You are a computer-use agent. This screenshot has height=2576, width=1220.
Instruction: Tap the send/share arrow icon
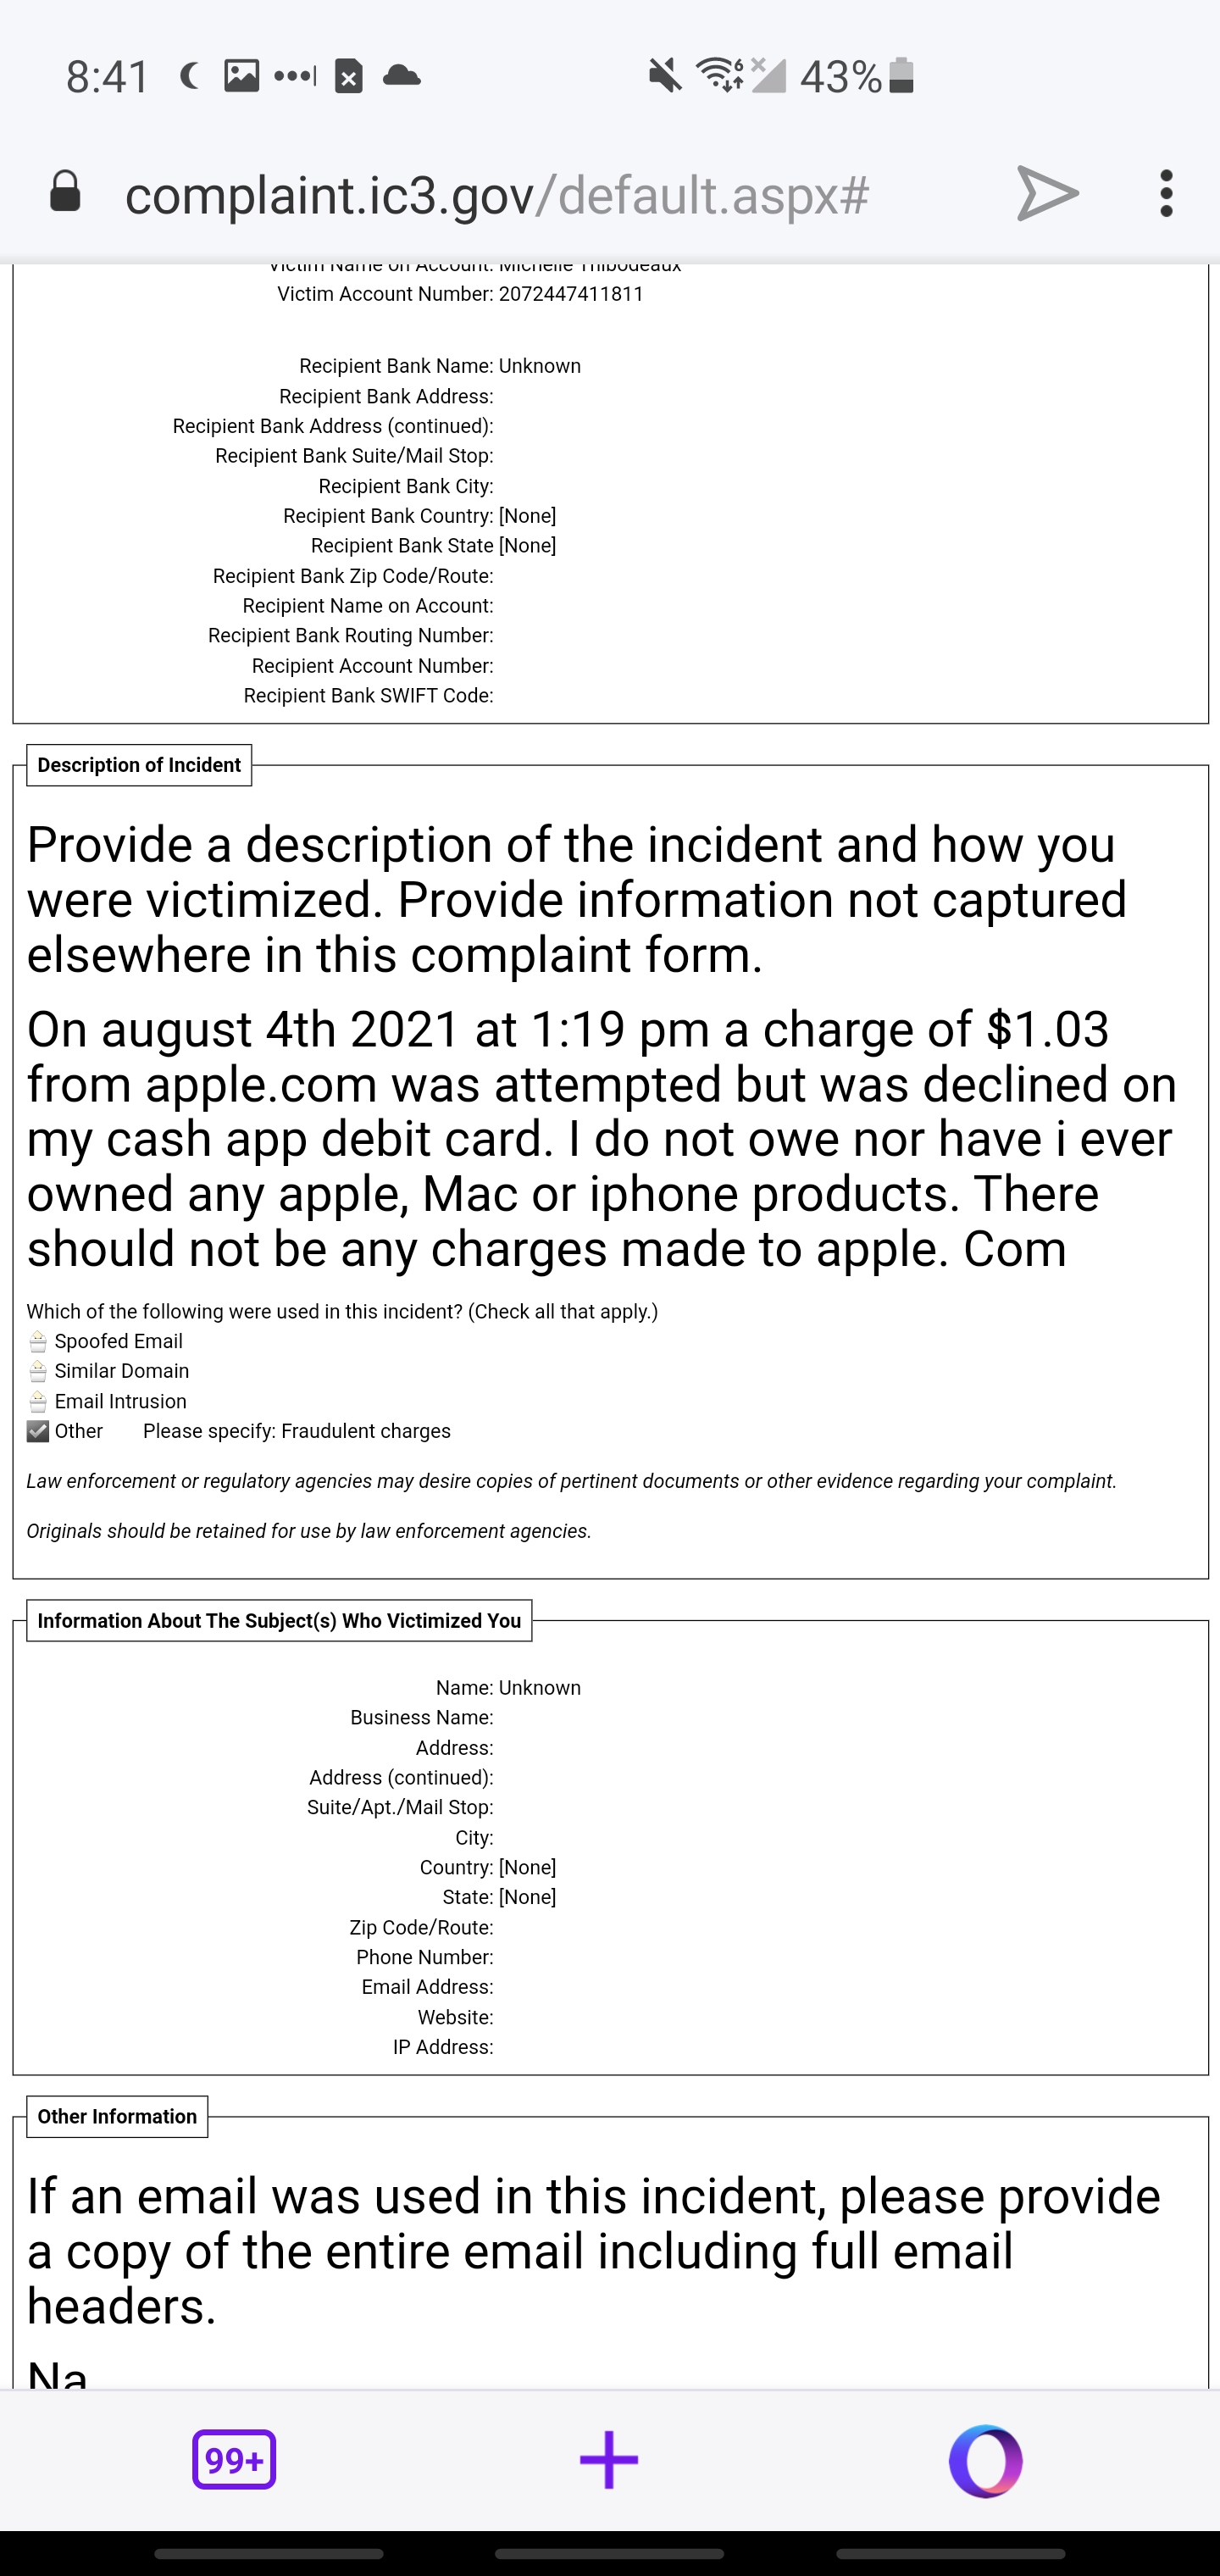click(1047, 193)
